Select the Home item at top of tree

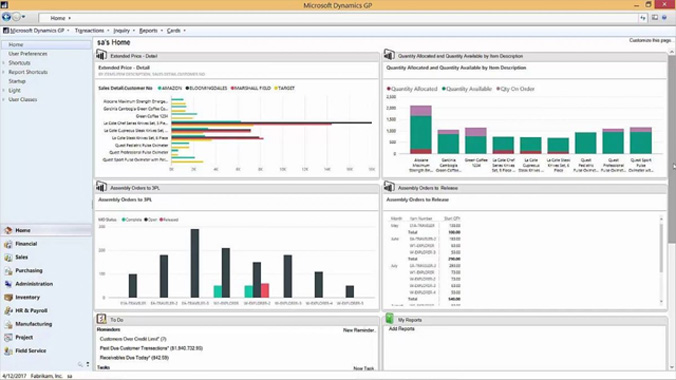coord(16,44)
